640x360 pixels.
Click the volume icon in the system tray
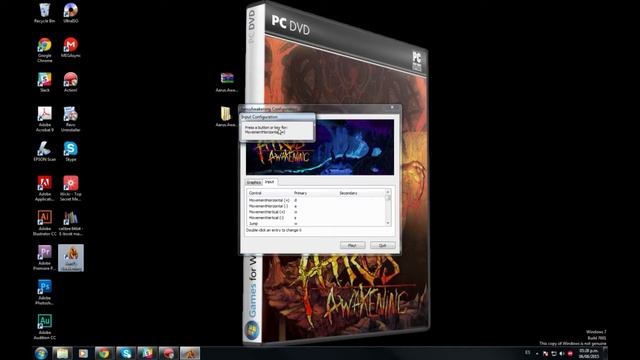(x=562, y=353)
